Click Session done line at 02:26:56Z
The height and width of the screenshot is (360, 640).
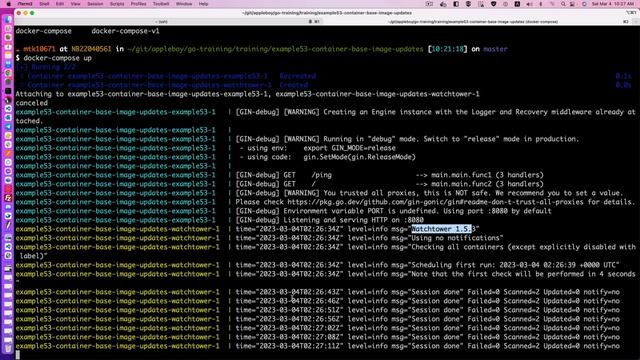318,319
